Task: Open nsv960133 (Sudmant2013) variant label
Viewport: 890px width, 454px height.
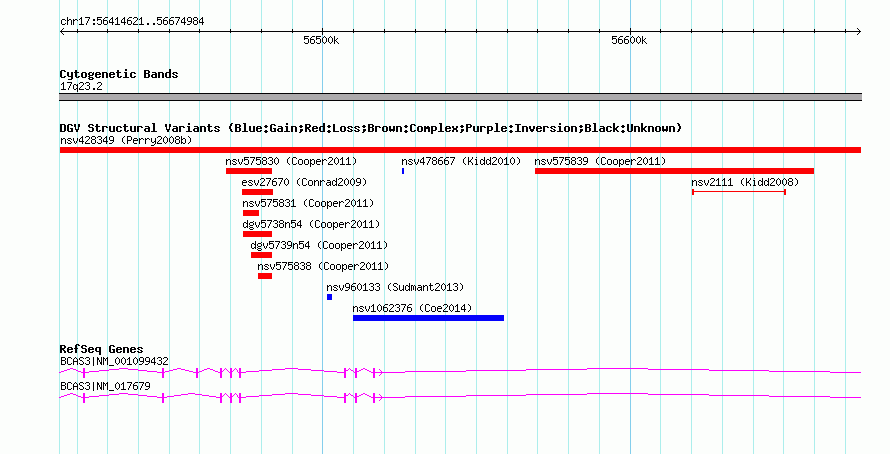Action: [x=395, y=287]
